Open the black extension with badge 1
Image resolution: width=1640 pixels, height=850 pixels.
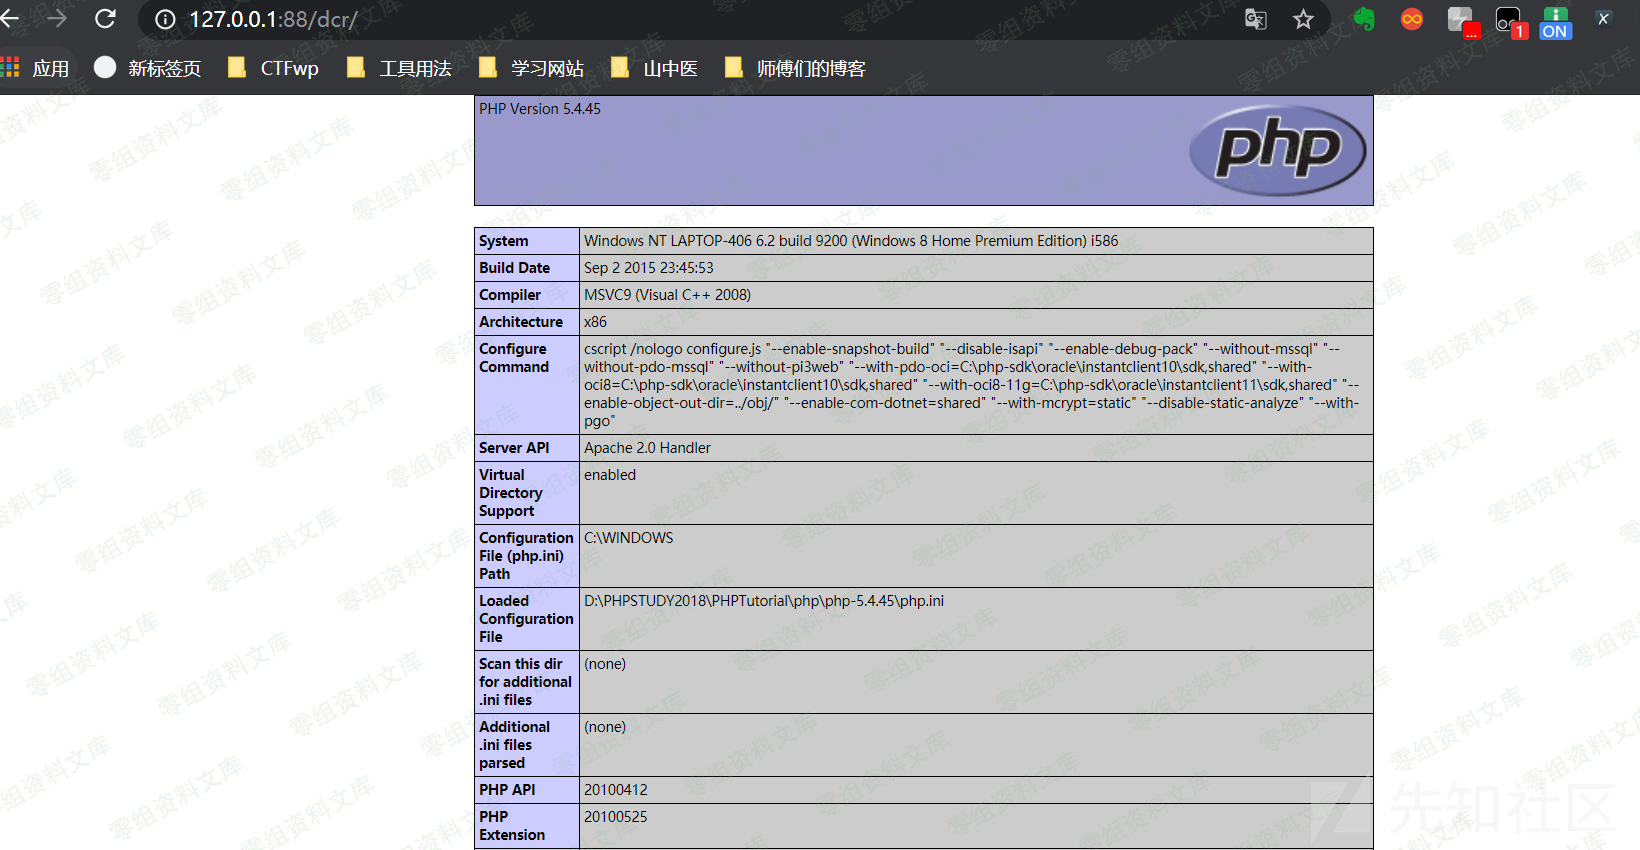pos(1509,21)
